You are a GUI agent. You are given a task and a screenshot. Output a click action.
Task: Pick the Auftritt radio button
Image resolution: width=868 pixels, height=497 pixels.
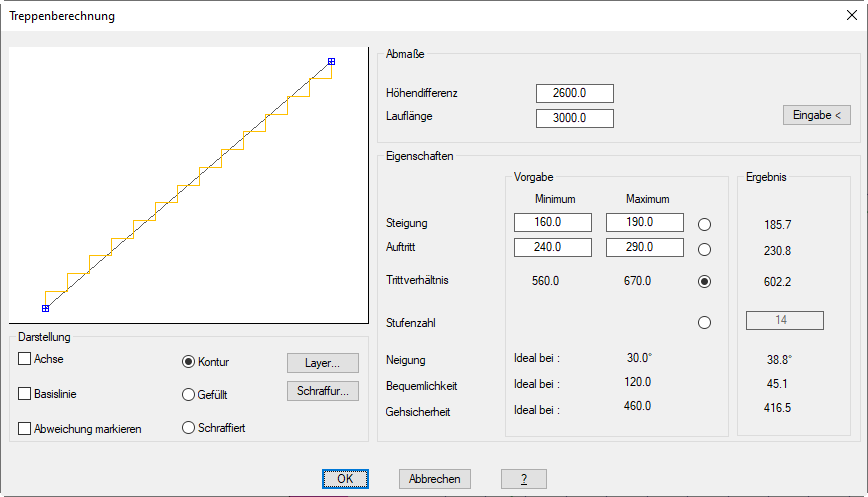click(x=705, y=249)
